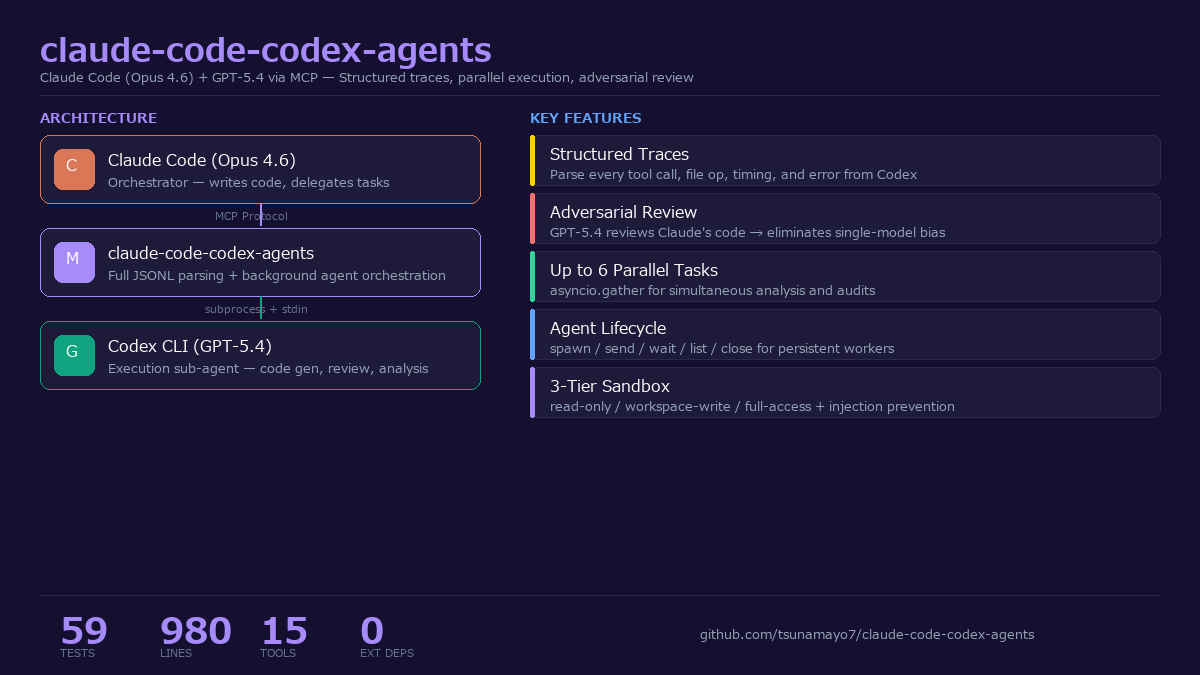Viewport: 1200px width, 675px height.
Task: Select the Claude Code (Opus 4.6) card title
Action: click(202, 160)
